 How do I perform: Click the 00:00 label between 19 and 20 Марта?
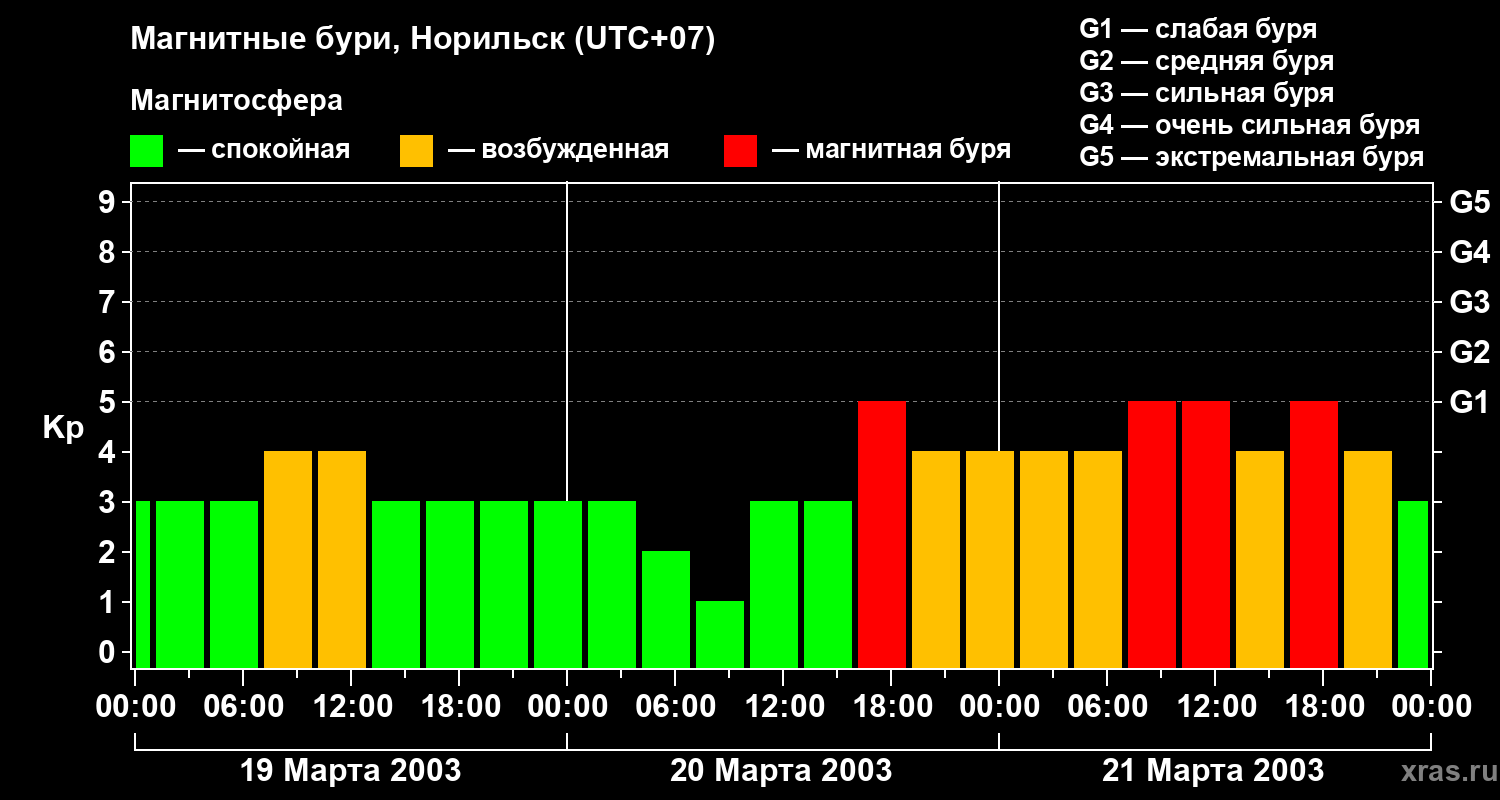[x=567, y=706]
